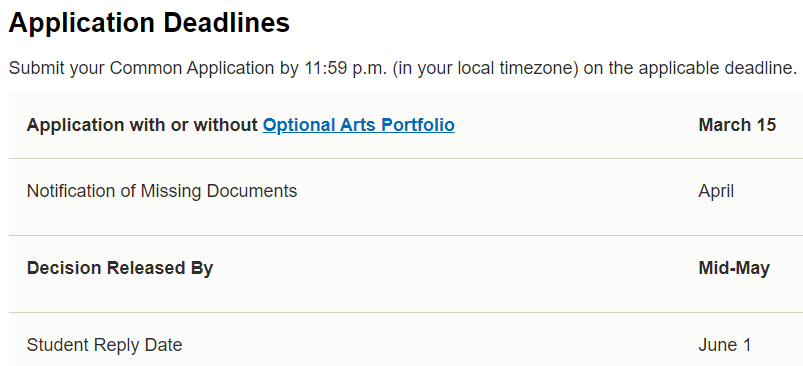Click the June 1 reply date
This screenshot has height=366, width=803.
click(x=725, y=345)
